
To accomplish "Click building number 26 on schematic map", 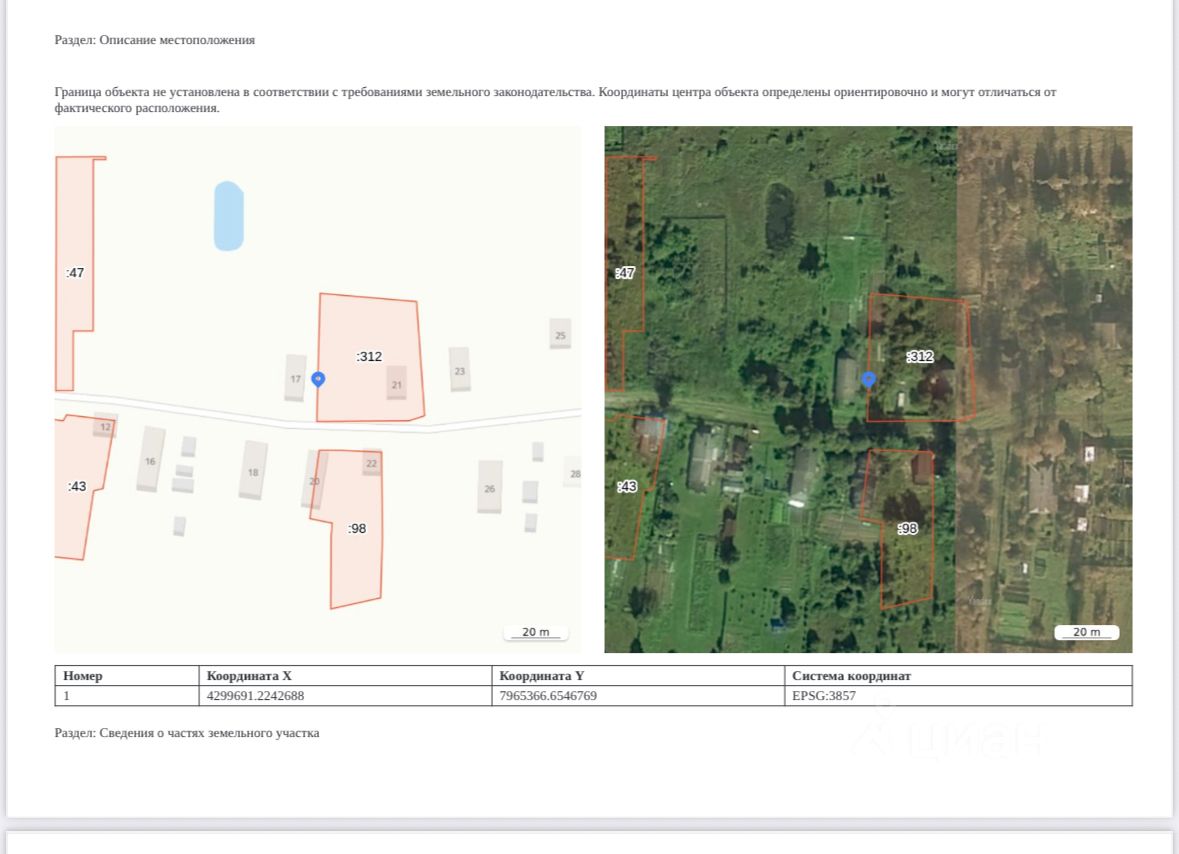I will click(x=489, y=489).
